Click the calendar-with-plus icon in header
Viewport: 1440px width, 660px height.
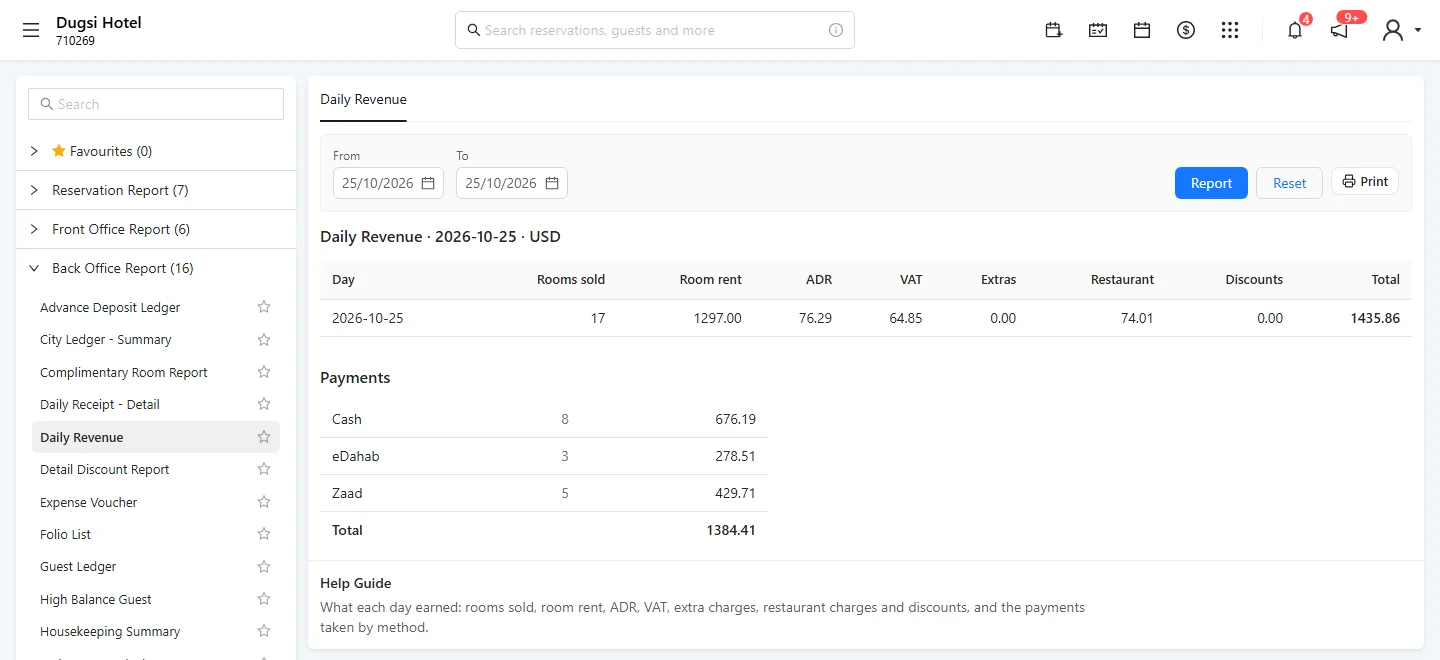pyautogui.click(x=1053, y=30)
